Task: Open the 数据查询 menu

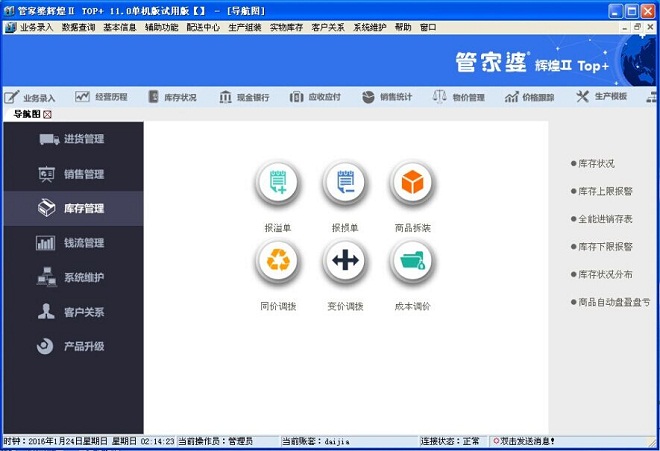Action: [x=78, y=27]
